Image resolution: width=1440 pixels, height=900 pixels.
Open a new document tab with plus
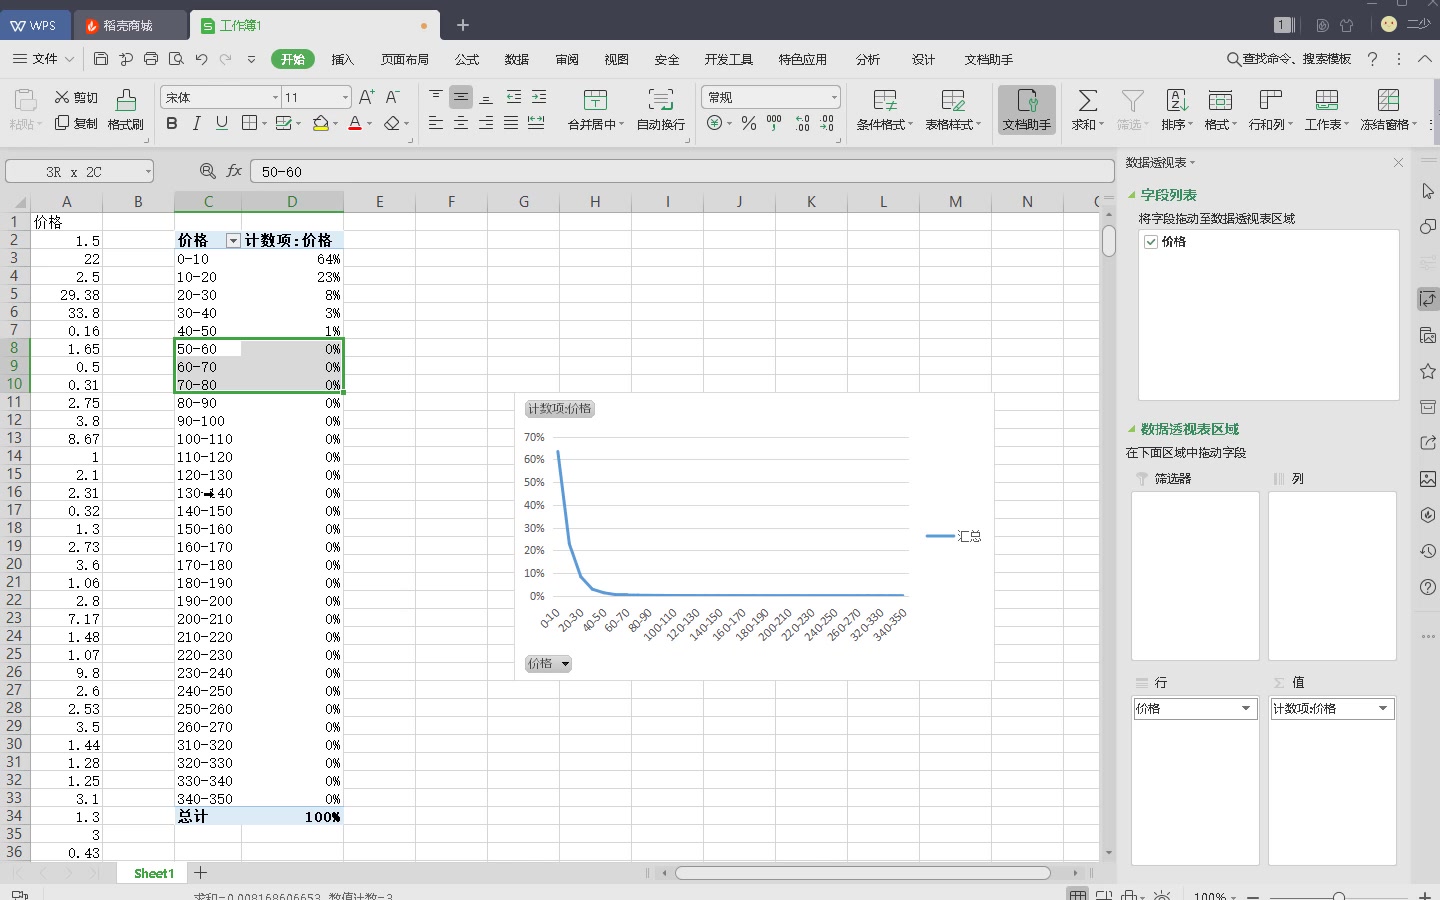pyautogui.click(x=463, y=25)
